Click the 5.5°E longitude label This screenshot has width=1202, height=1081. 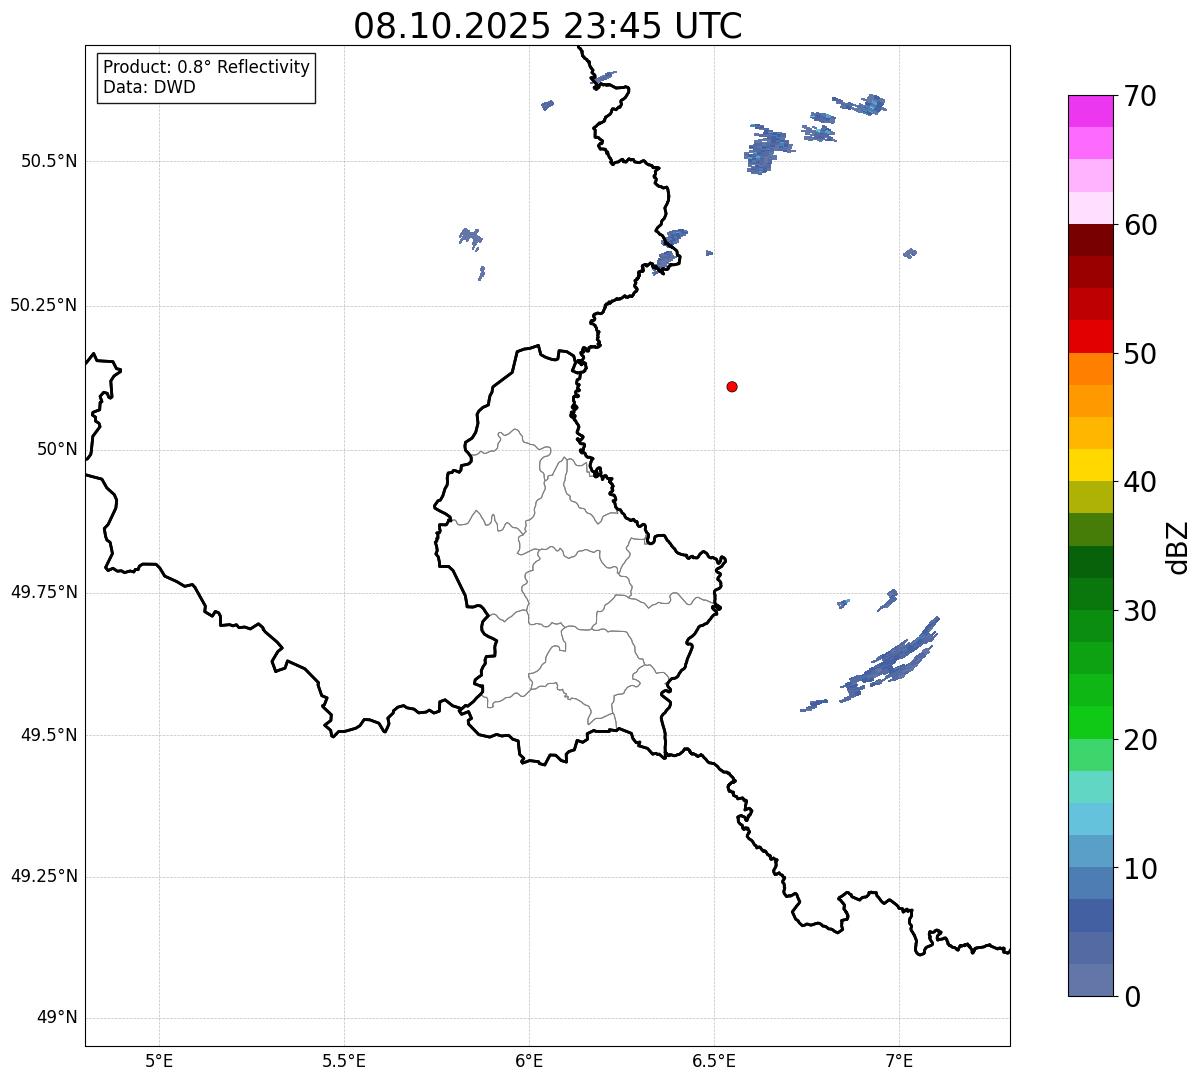[x=344, y=1061]
